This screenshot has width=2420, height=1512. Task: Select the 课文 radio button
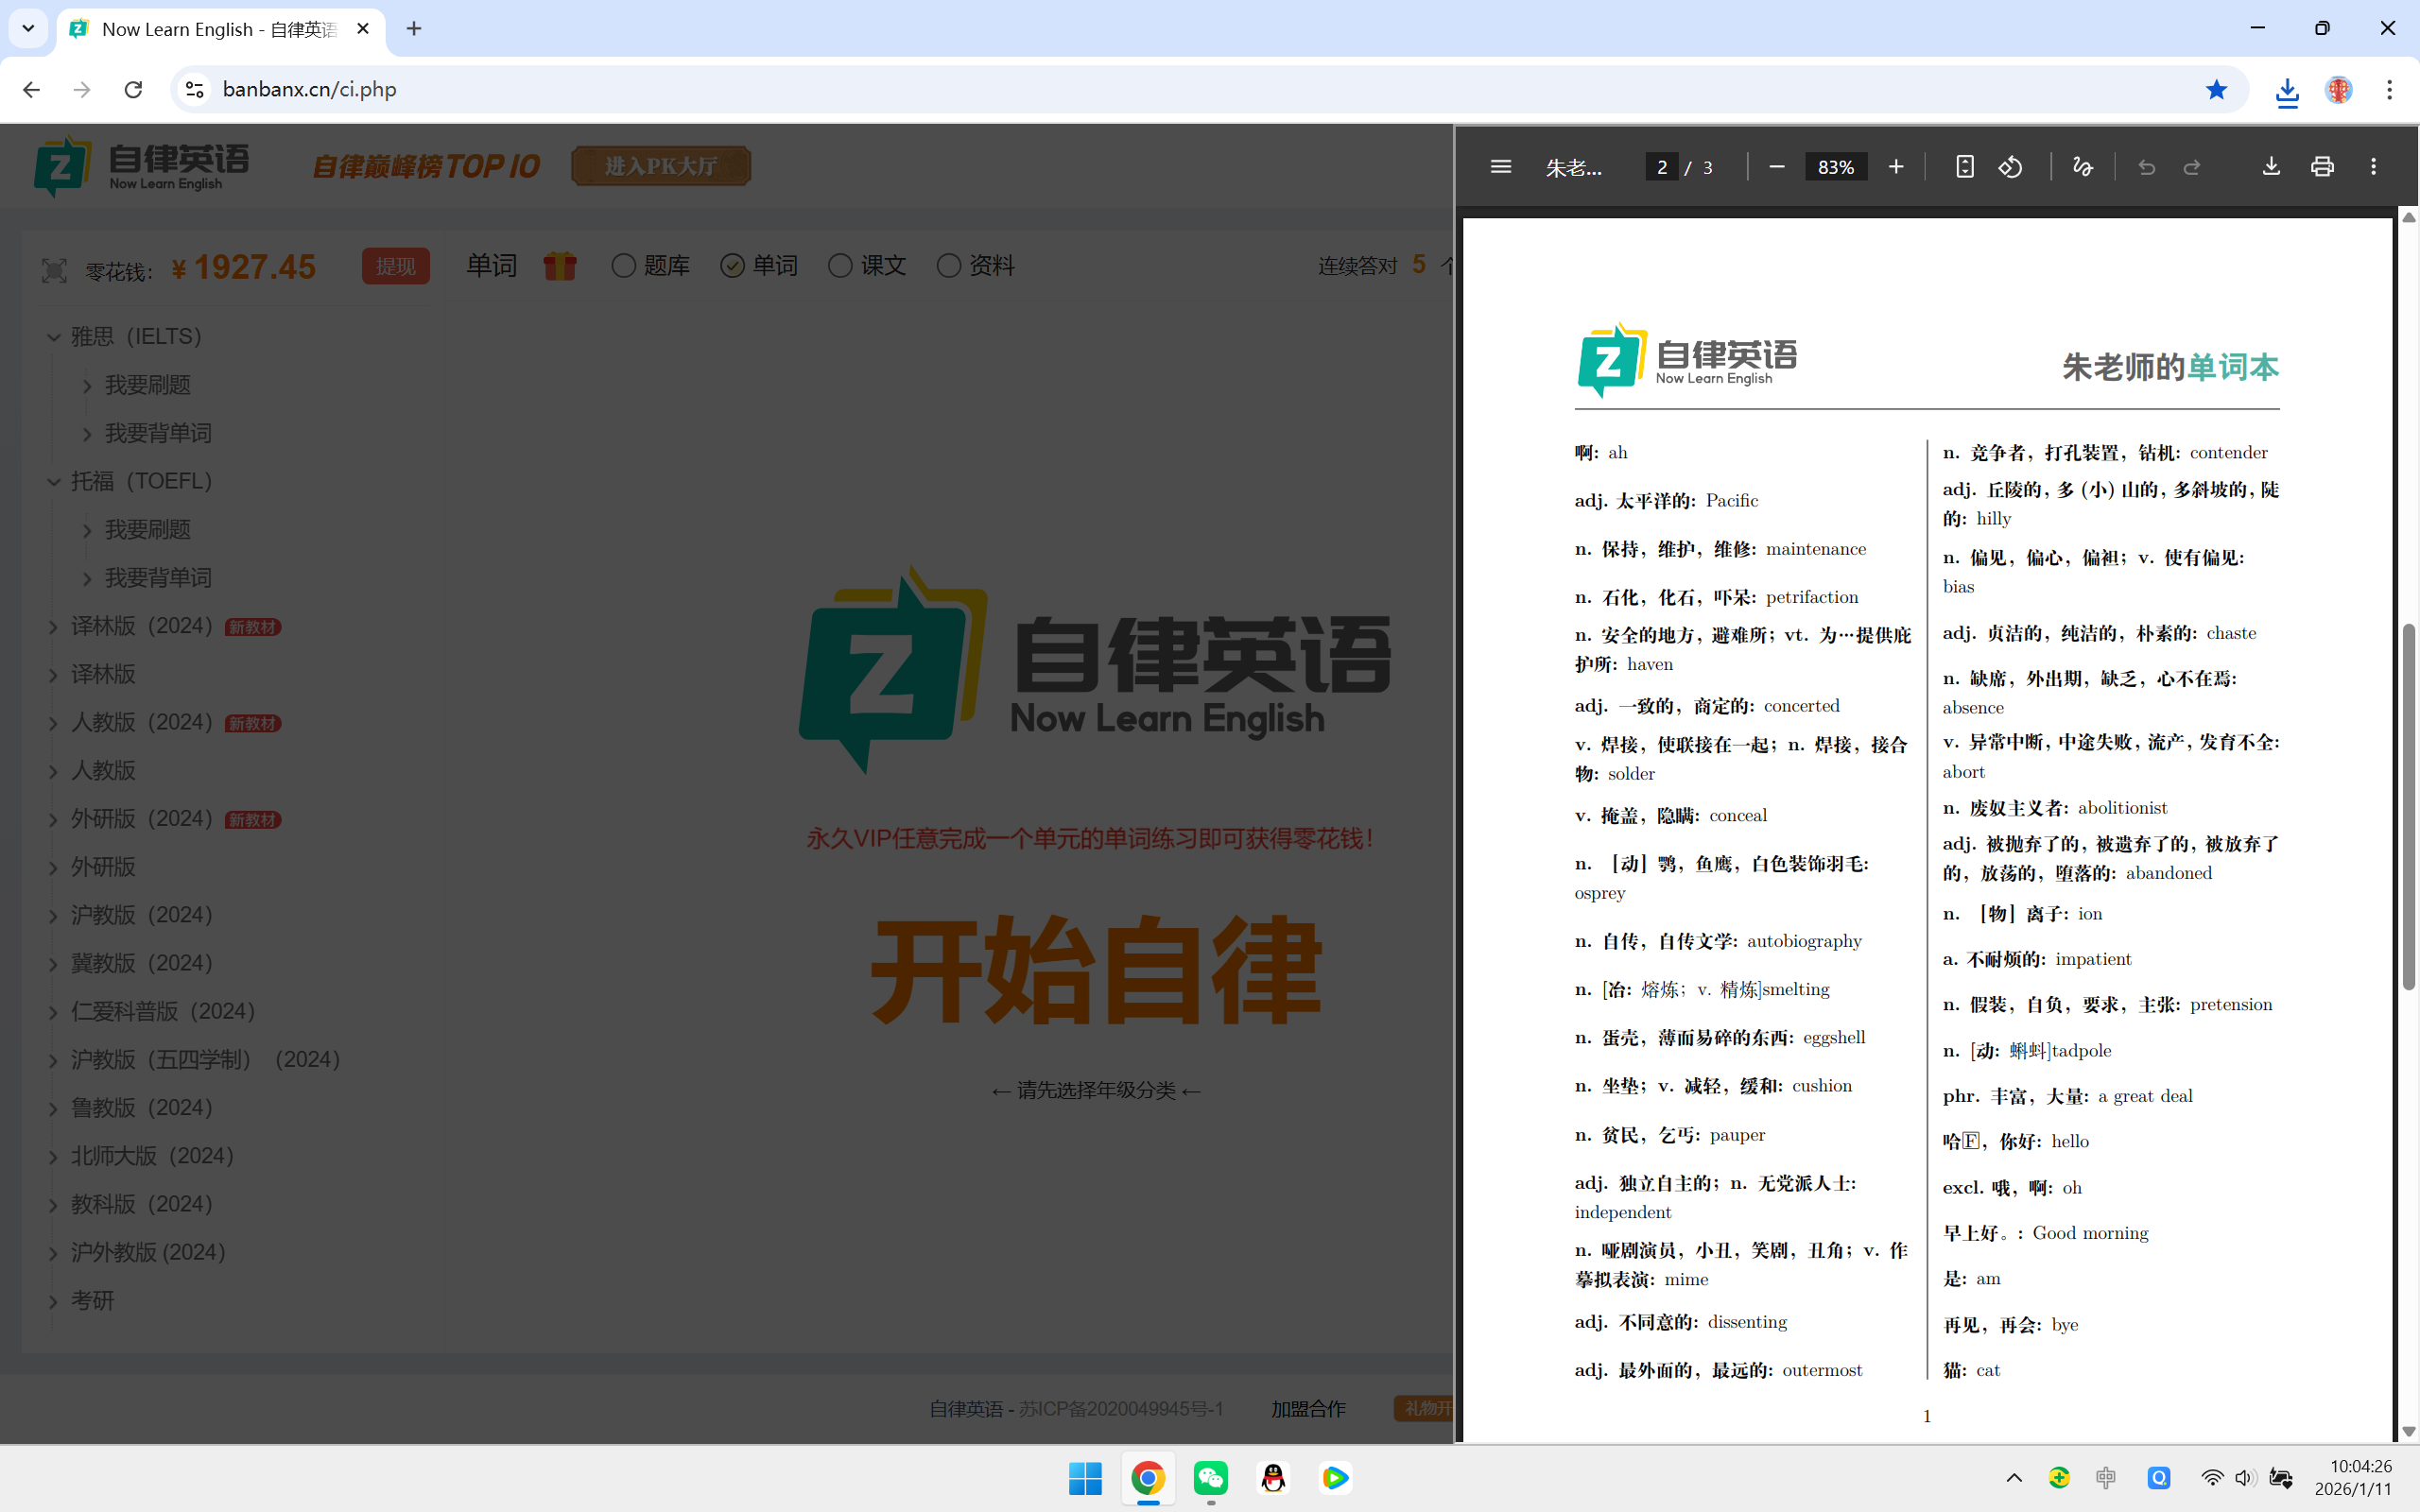click(x=840, y=266)
